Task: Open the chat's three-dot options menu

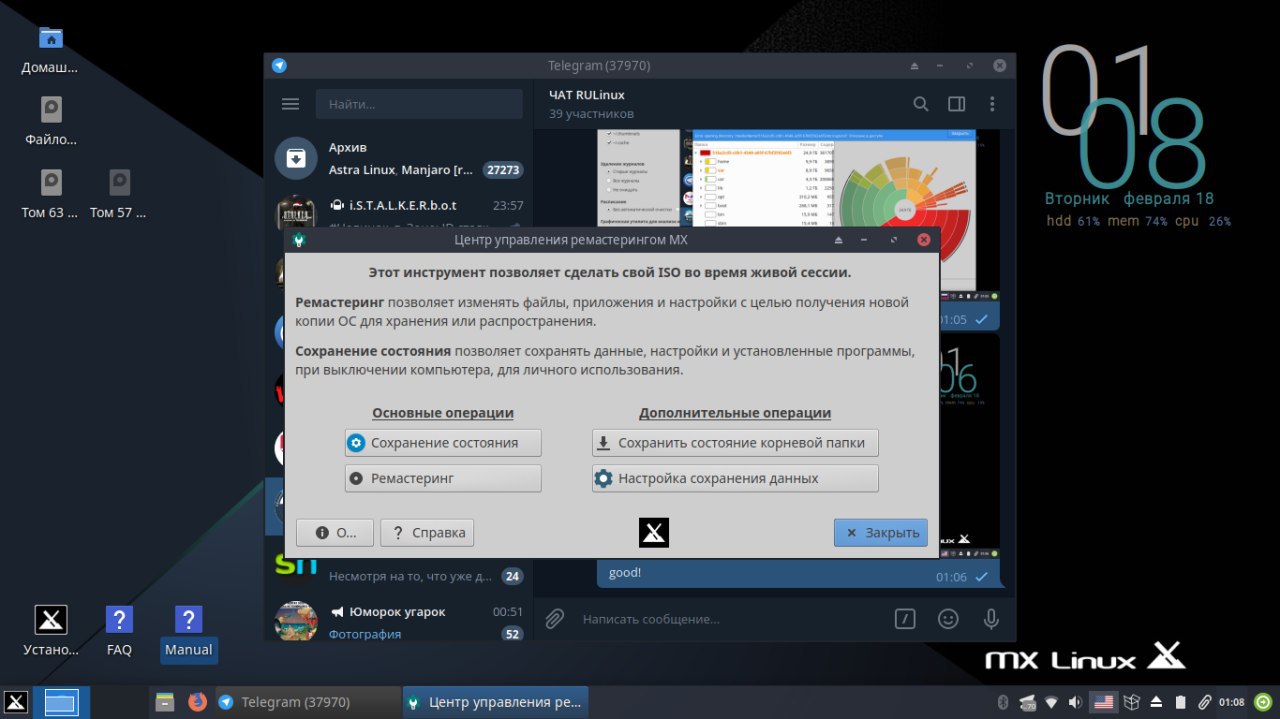Action: (992, 104)
